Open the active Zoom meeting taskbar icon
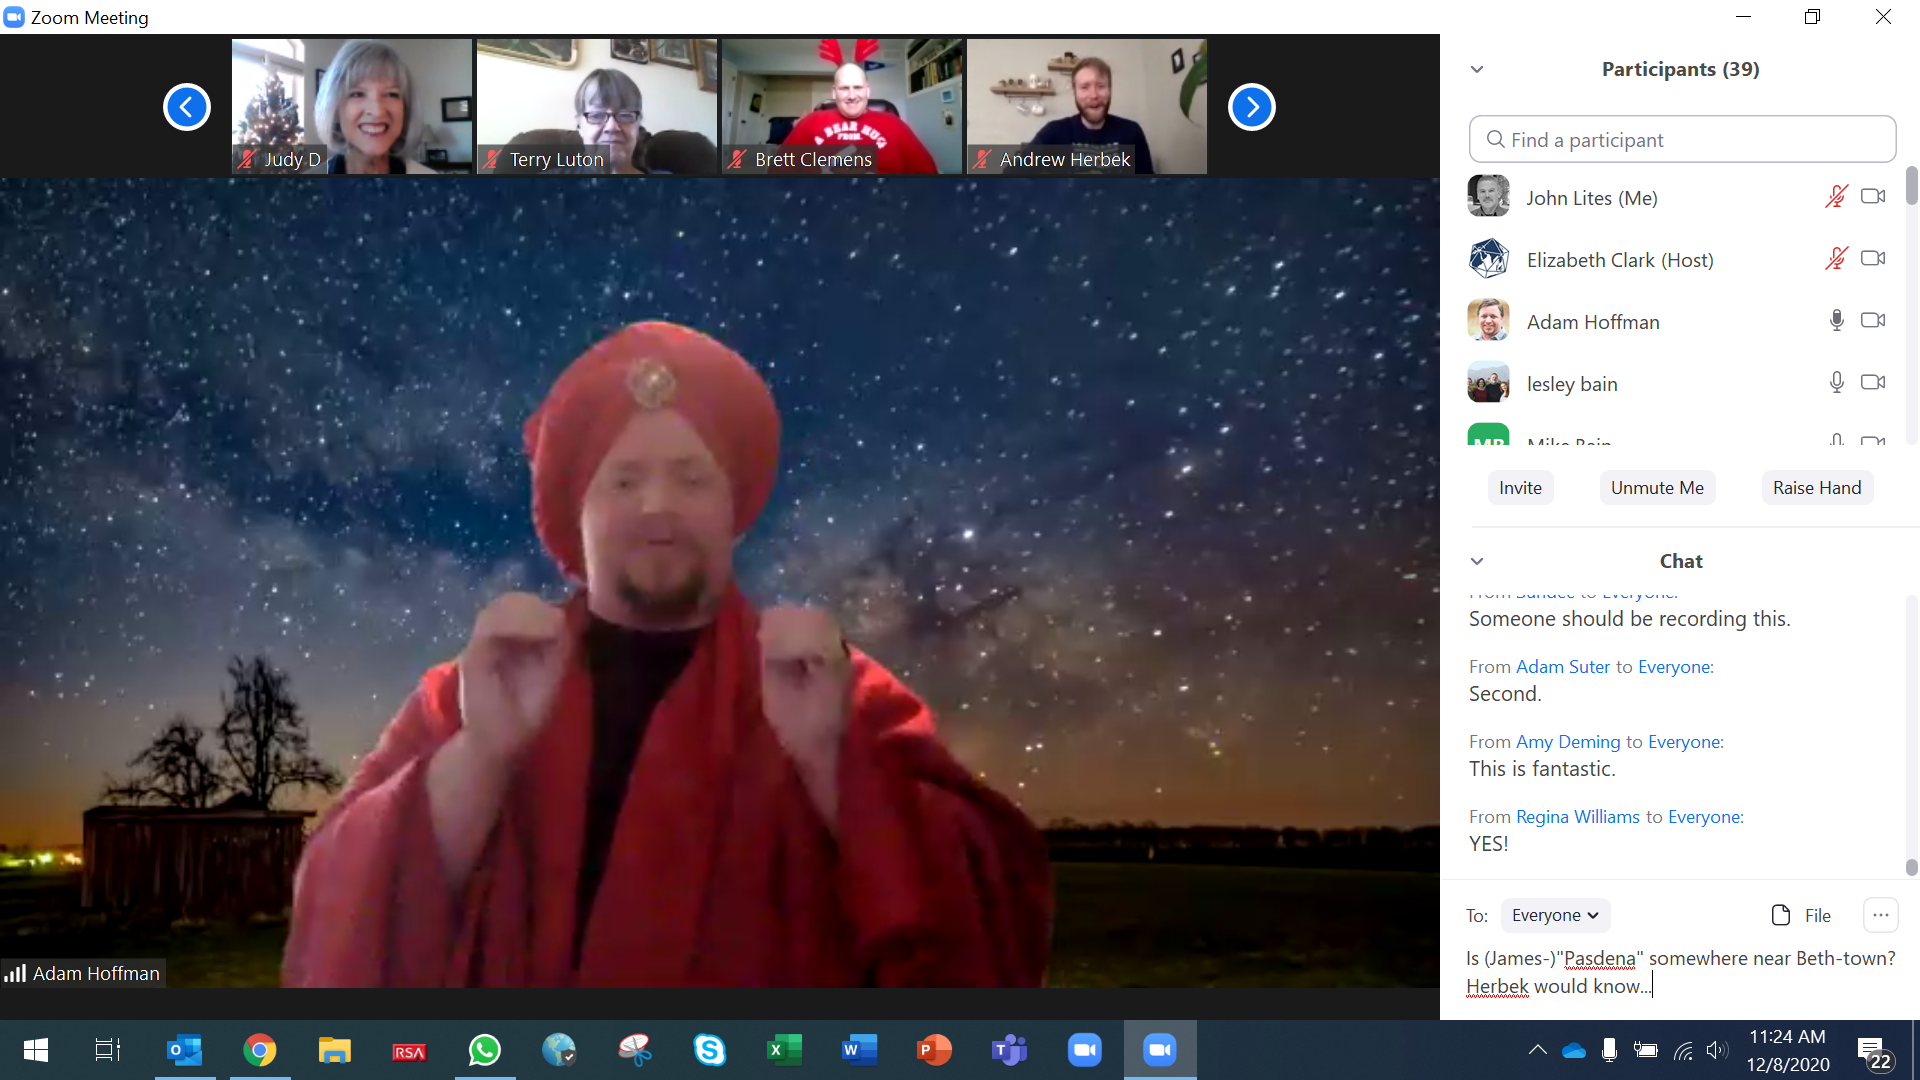The image size is (1920, 1080). pyautogui.click(x=1160, y=1050)
